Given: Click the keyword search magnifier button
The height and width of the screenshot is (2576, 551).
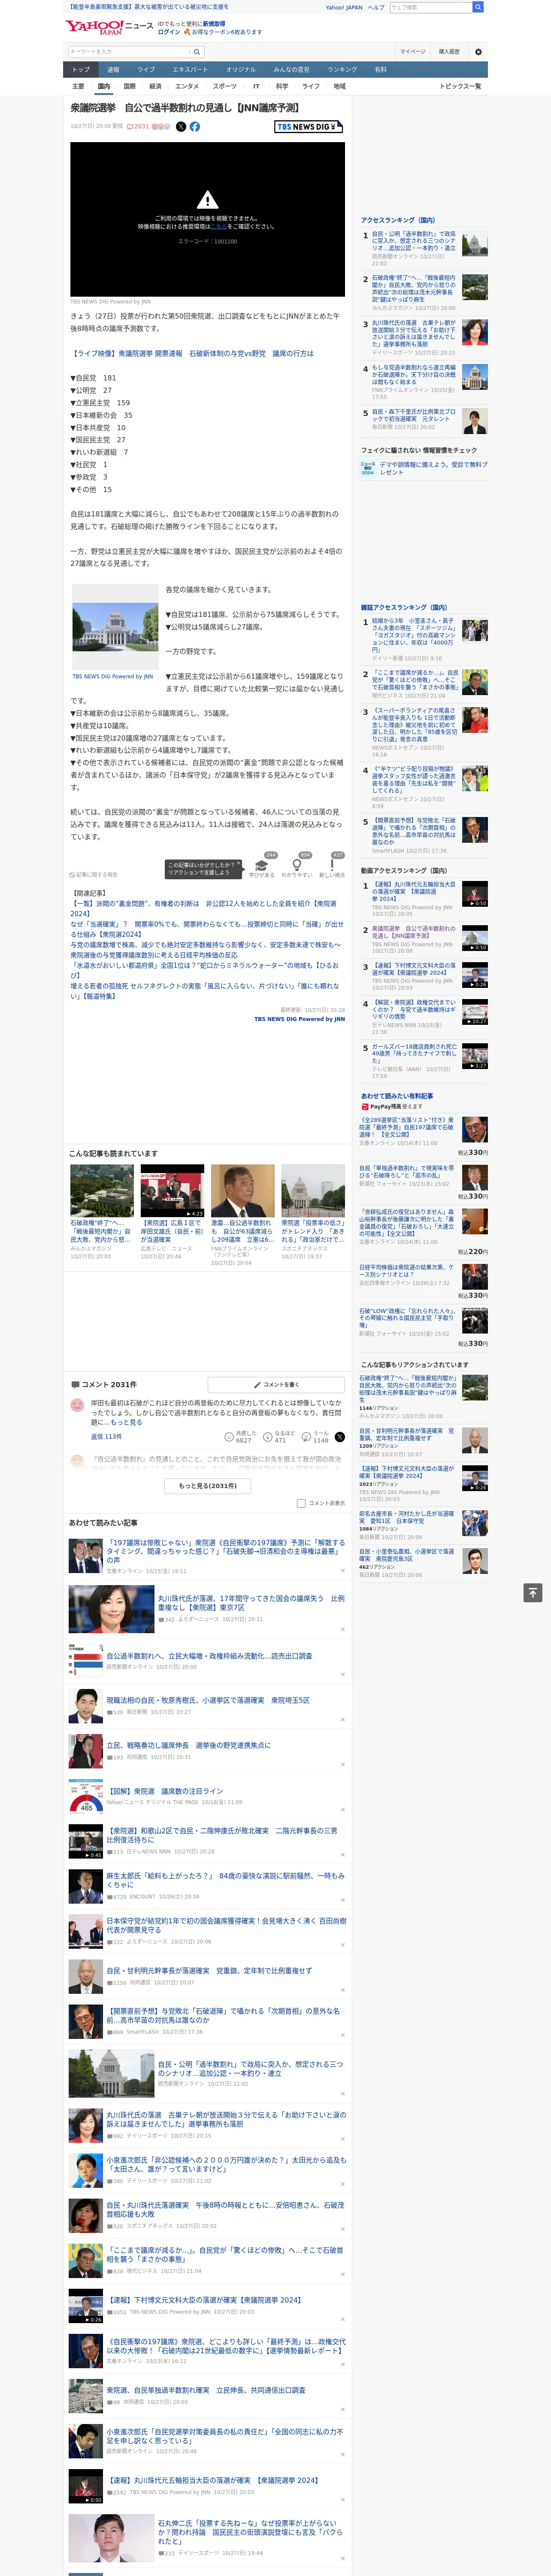Looking at the screenshot, I should (196, 52).
